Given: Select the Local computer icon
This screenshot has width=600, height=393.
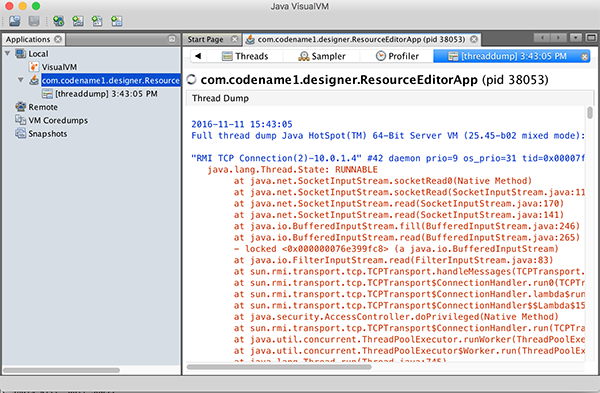Looking at the screenshot, I should [20, 54].
